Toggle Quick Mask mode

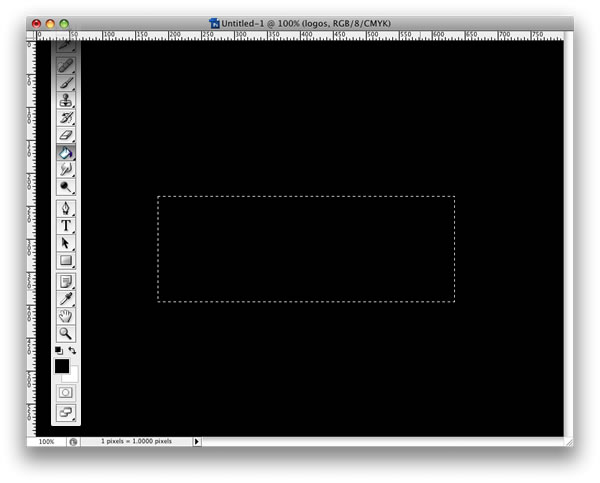[66, 393]
